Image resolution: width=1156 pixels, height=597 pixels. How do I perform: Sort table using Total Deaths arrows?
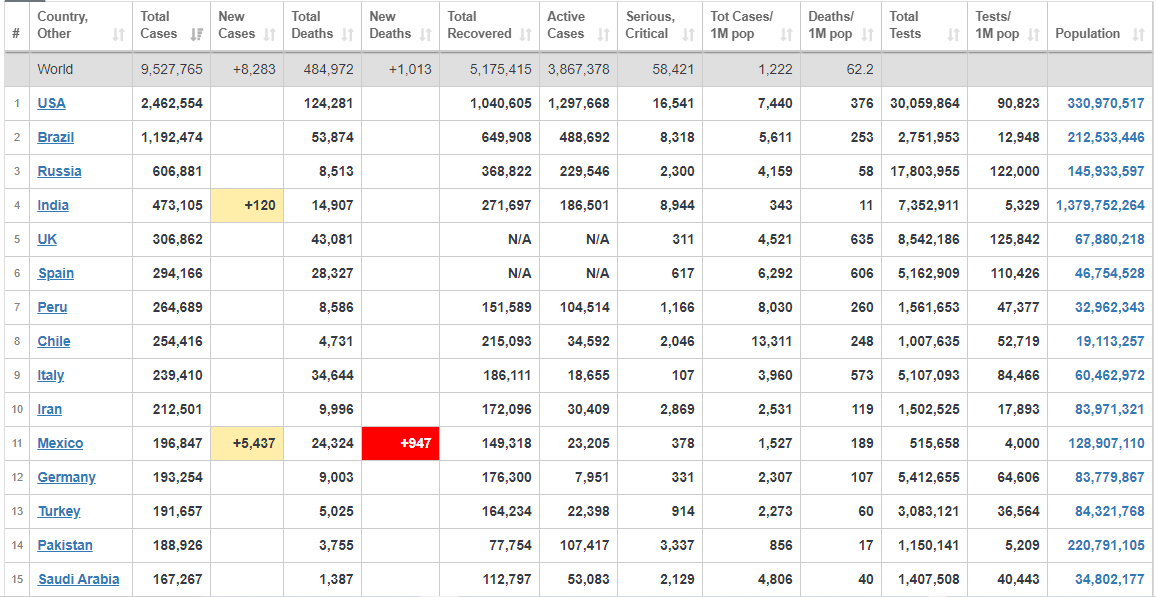click(348, 34)
